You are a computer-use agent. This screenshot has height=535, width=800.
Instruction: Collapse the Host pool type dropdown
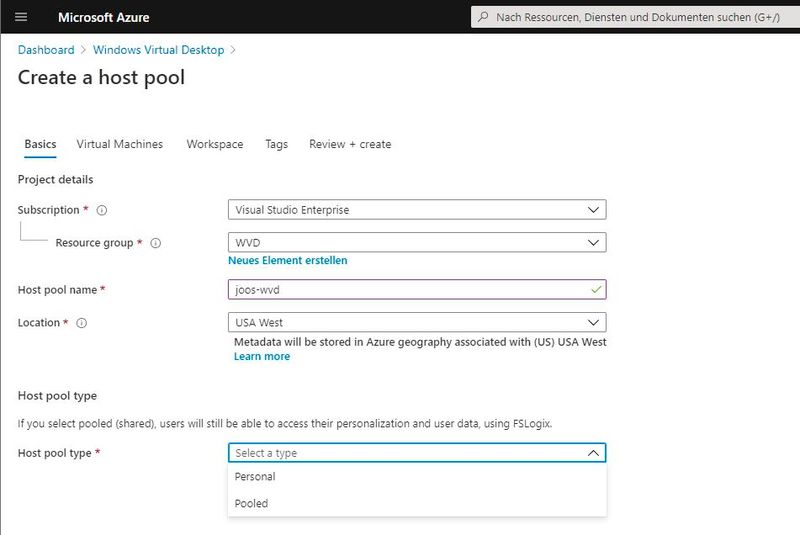[417, 453]
